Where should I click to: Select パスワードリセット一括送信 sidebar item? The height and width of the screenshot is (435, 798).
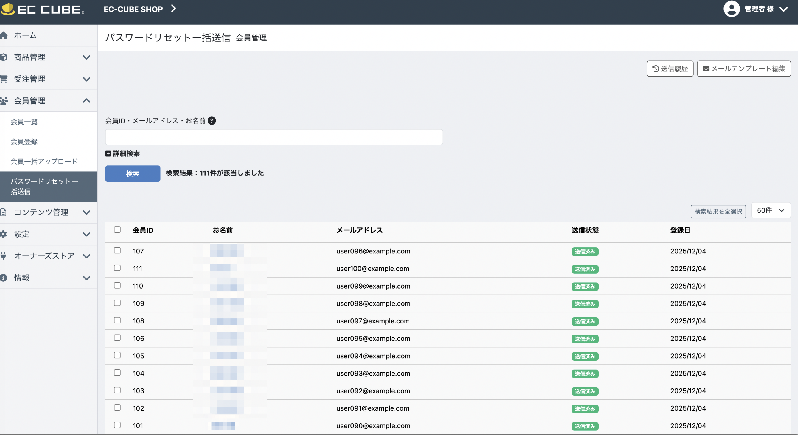tap(48, 186)
